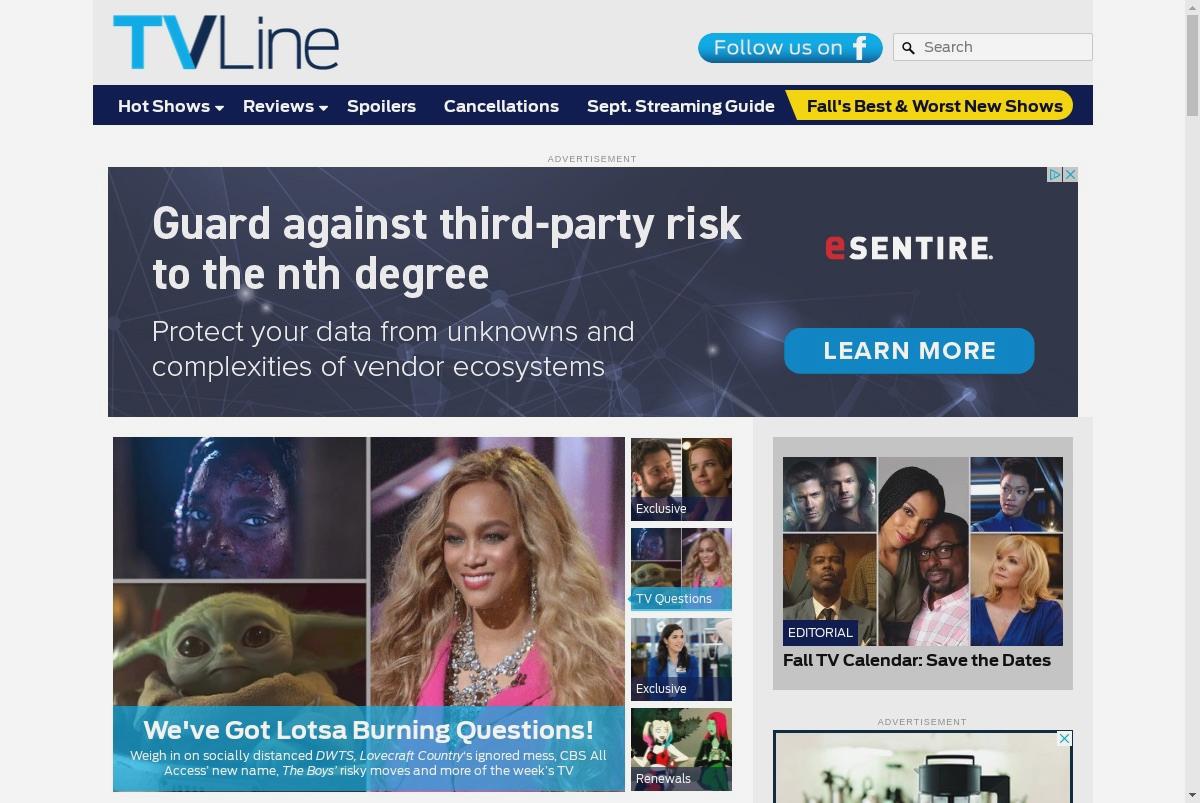Expand the Hot Shows dropdown arrow
The image size is (1200, 803).
tap(220, 108)
